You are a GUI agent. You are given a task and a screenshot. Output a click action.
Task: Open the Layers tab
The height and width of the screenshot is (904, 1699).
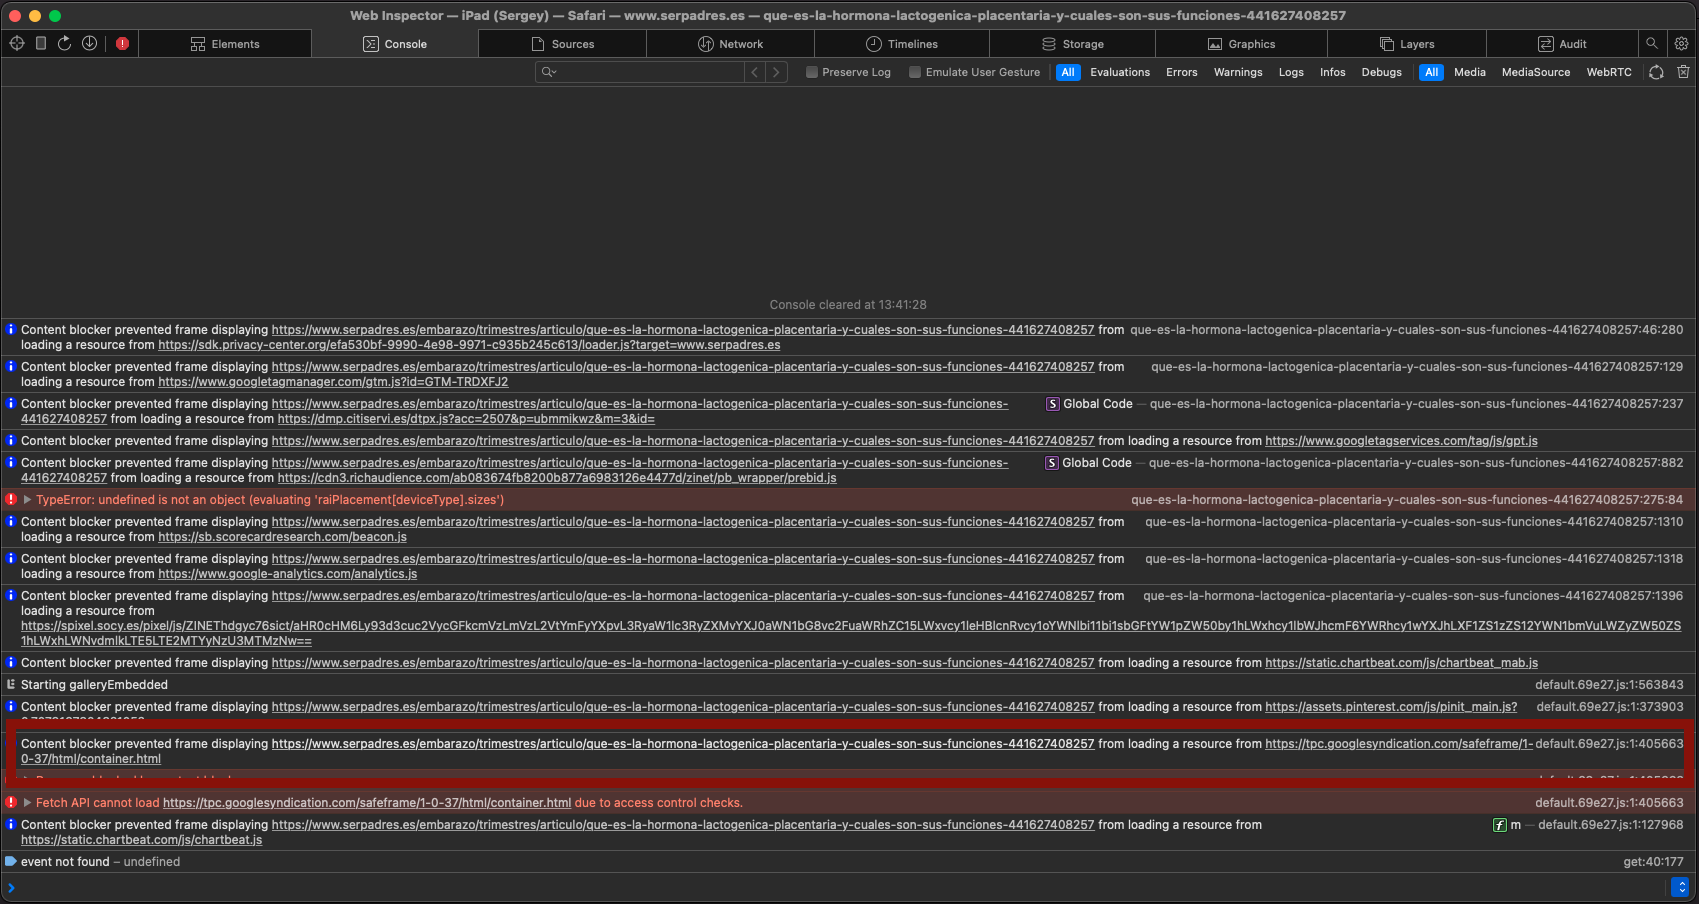click(1407, 44)
